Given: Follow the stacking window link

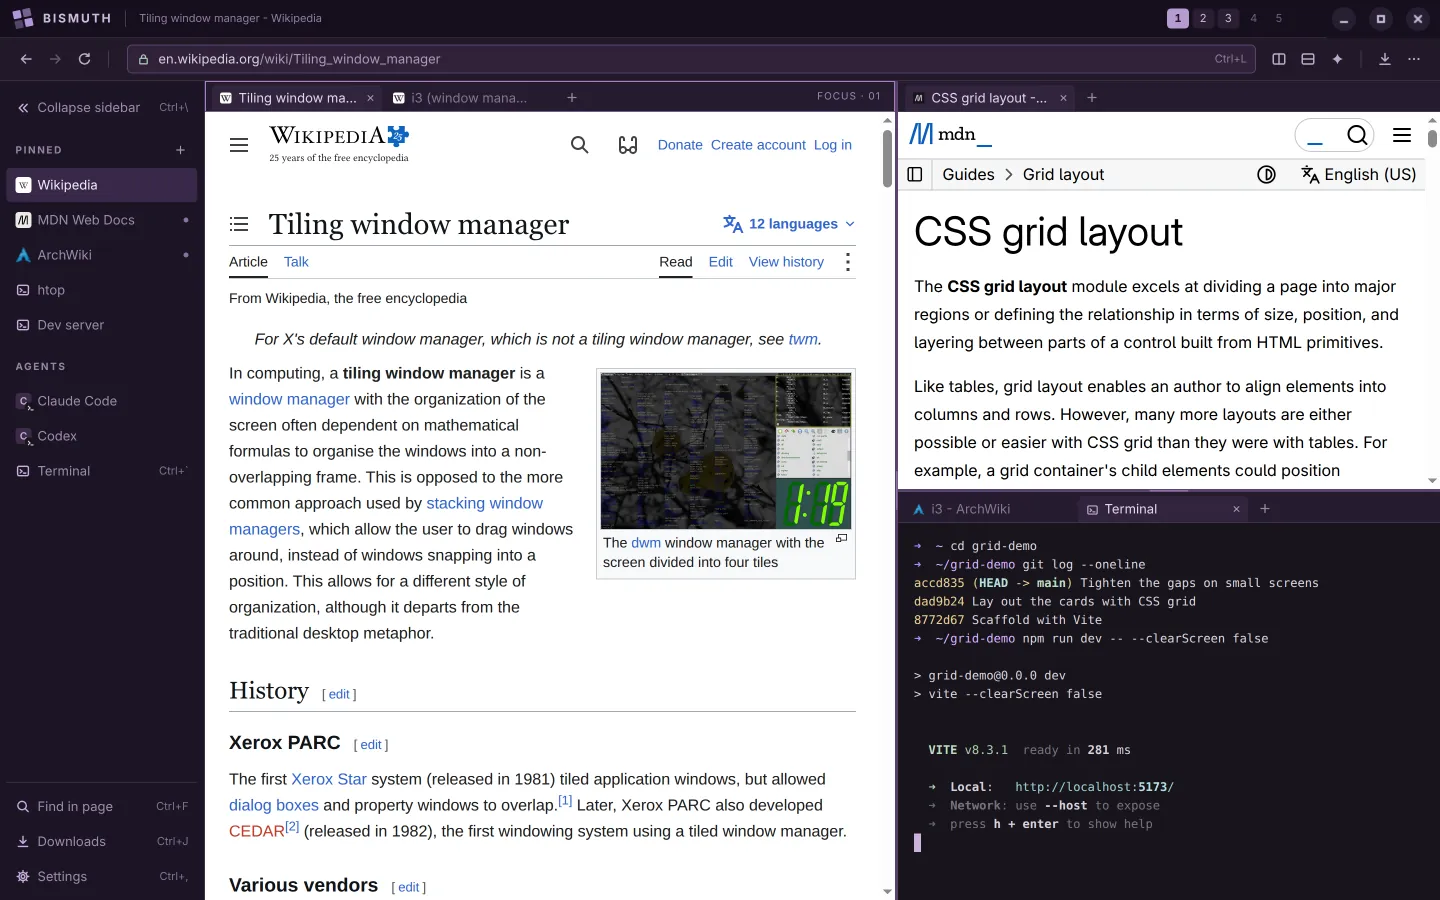Looking at the screenshot, I should click(x=485, y=503).
